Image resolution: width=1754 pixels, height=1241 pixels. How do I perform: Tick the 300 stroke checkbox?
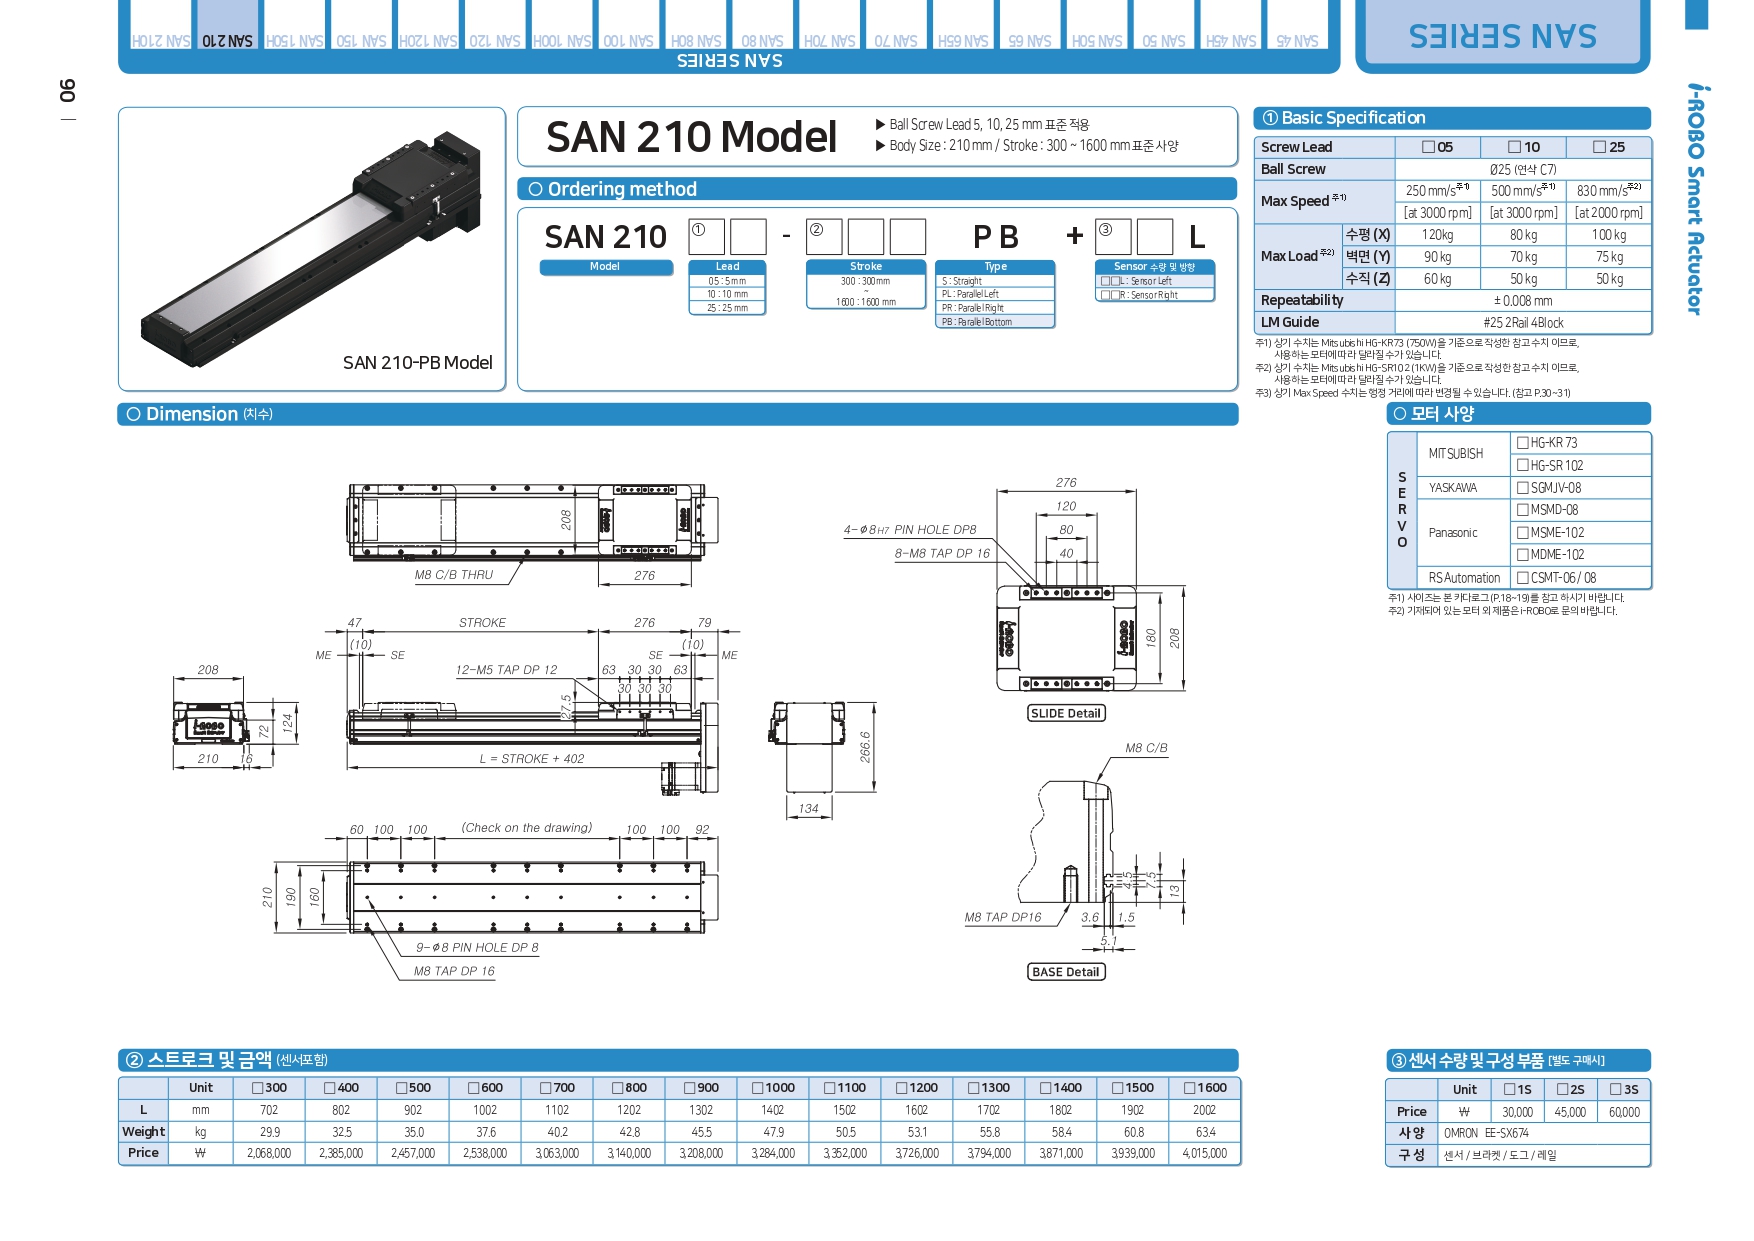coord(257,1088)
